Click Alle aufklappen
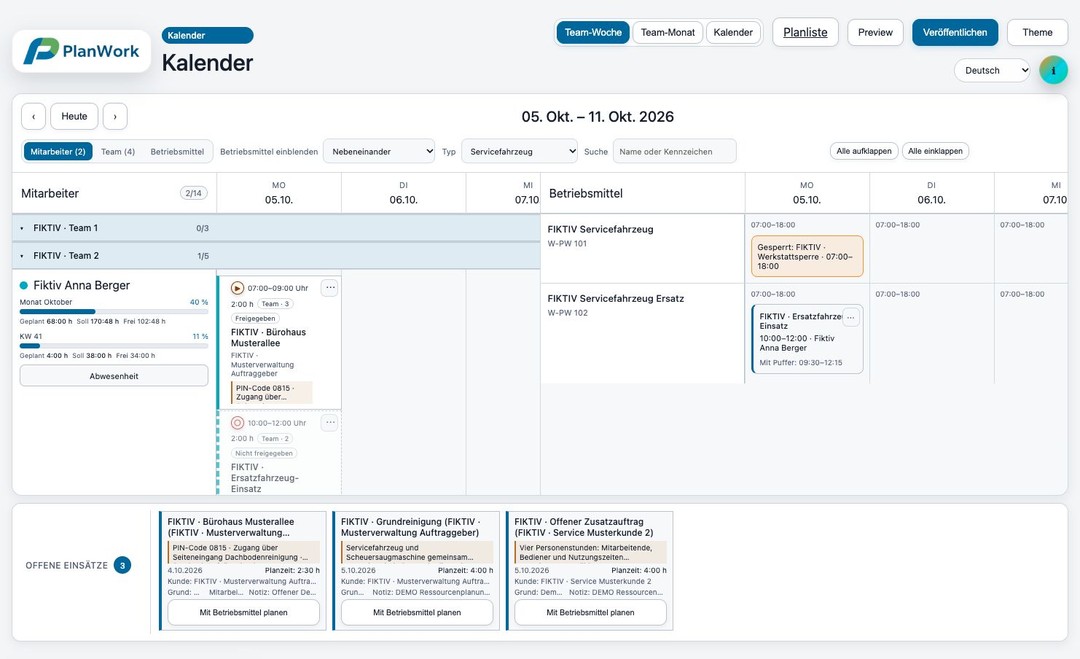 864,151
